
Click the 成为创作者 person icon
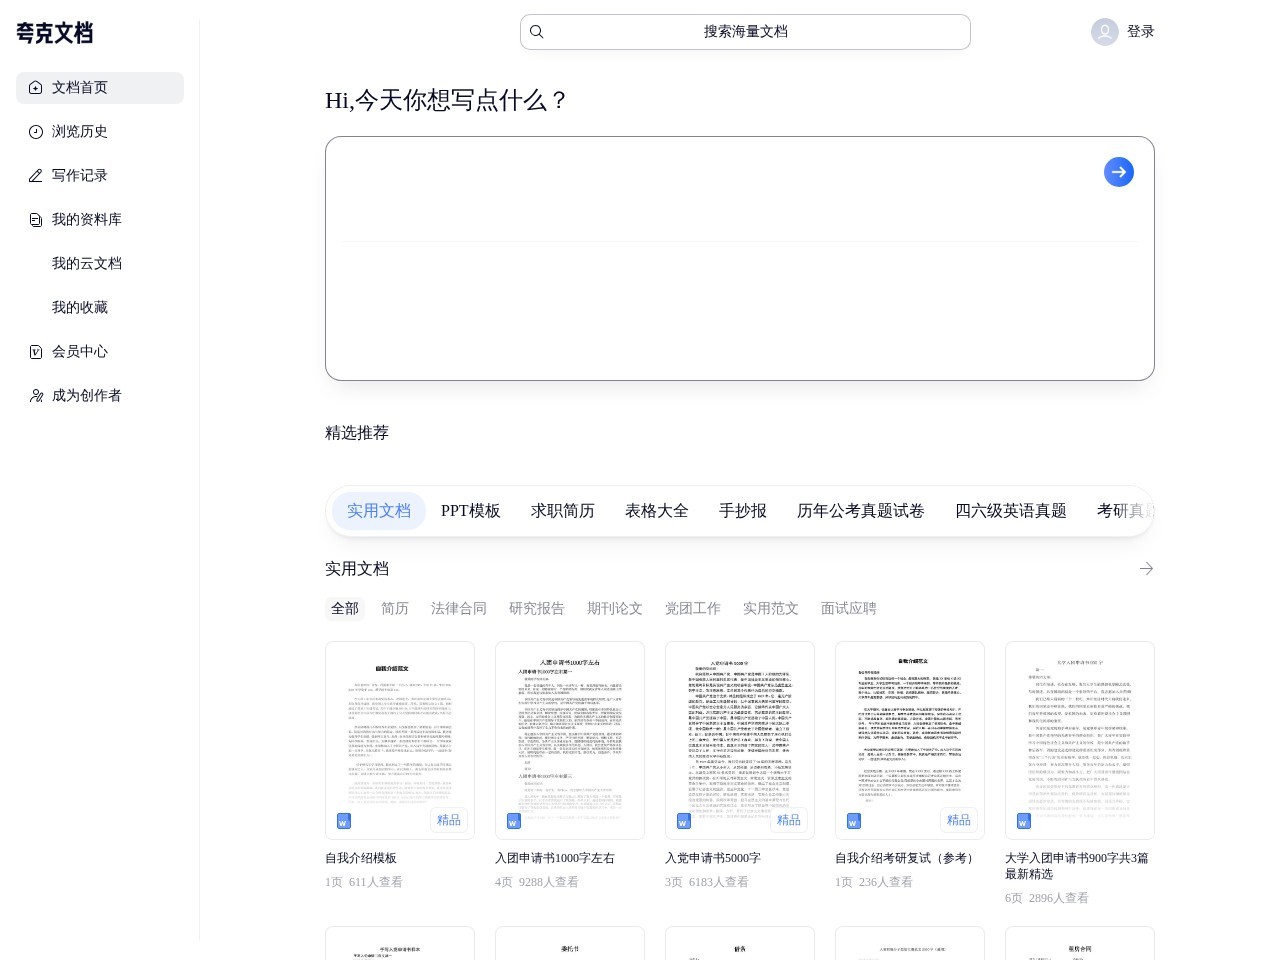click(x=36, y=396)
